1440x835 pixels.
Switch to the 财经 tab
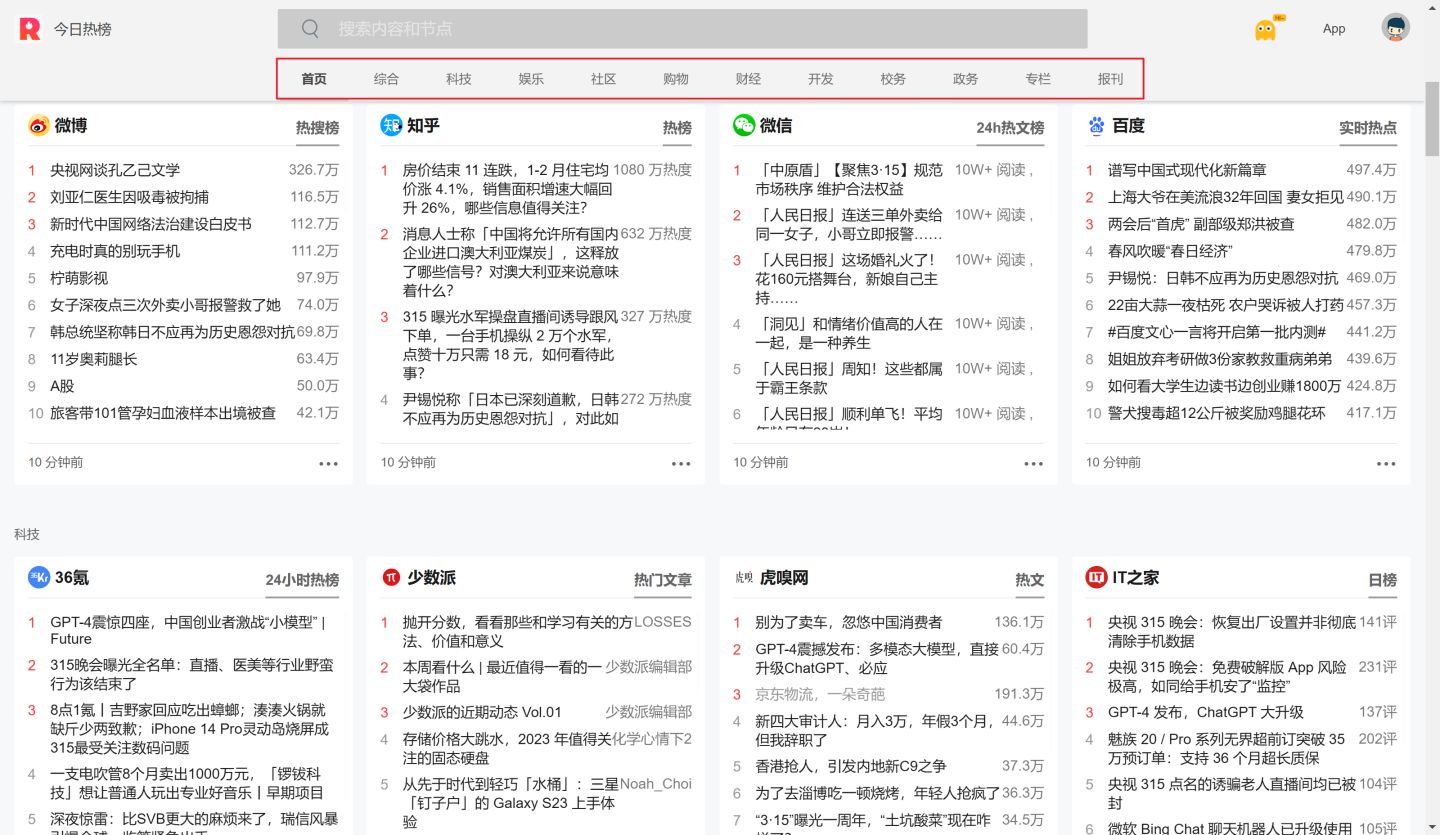tap(747, 78)
